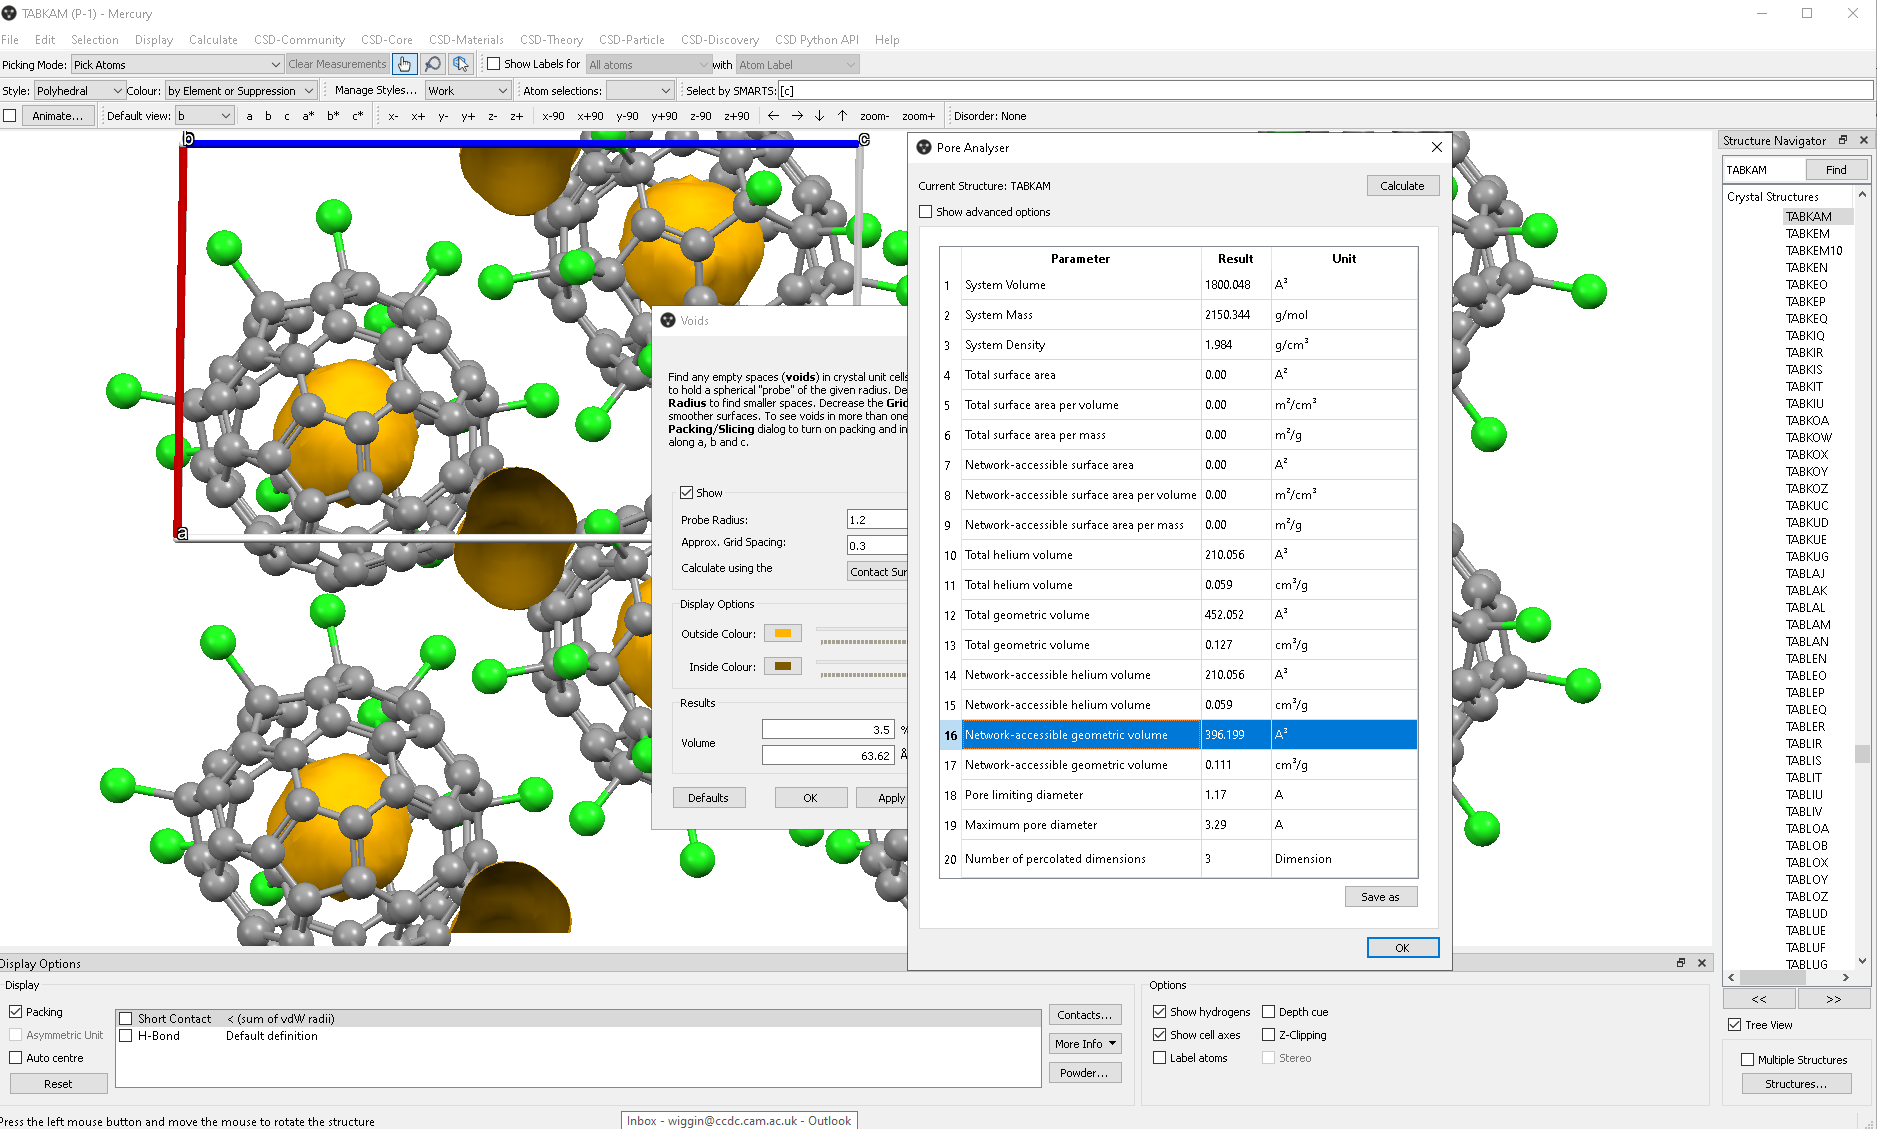Image resolution: width=1877 pixels, height=1129 pixels.
Task: Open the Outside Colour swatch
Action: [x=782, y=634]
